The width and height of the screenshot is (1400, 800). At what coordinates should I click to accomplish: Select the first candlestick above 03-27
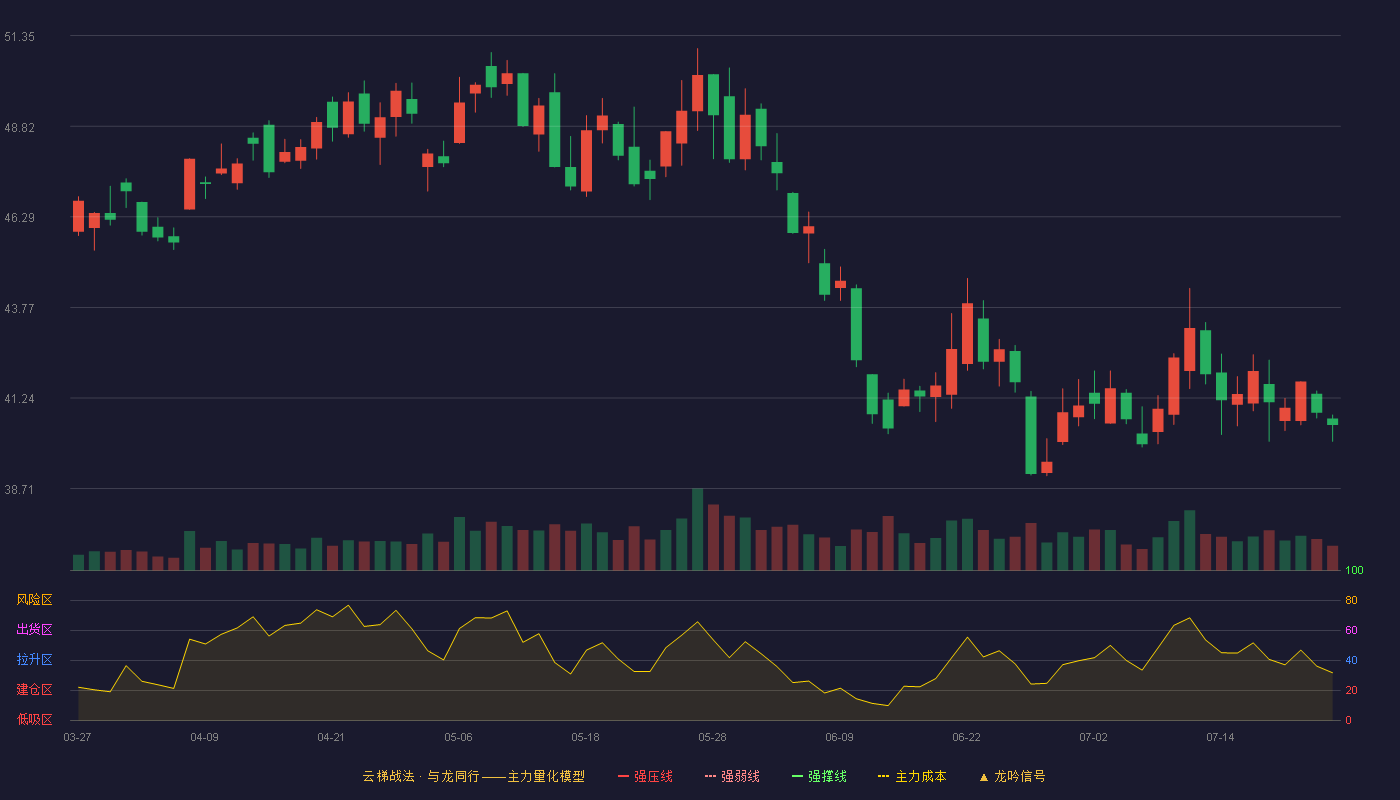[x=78, y=216]
